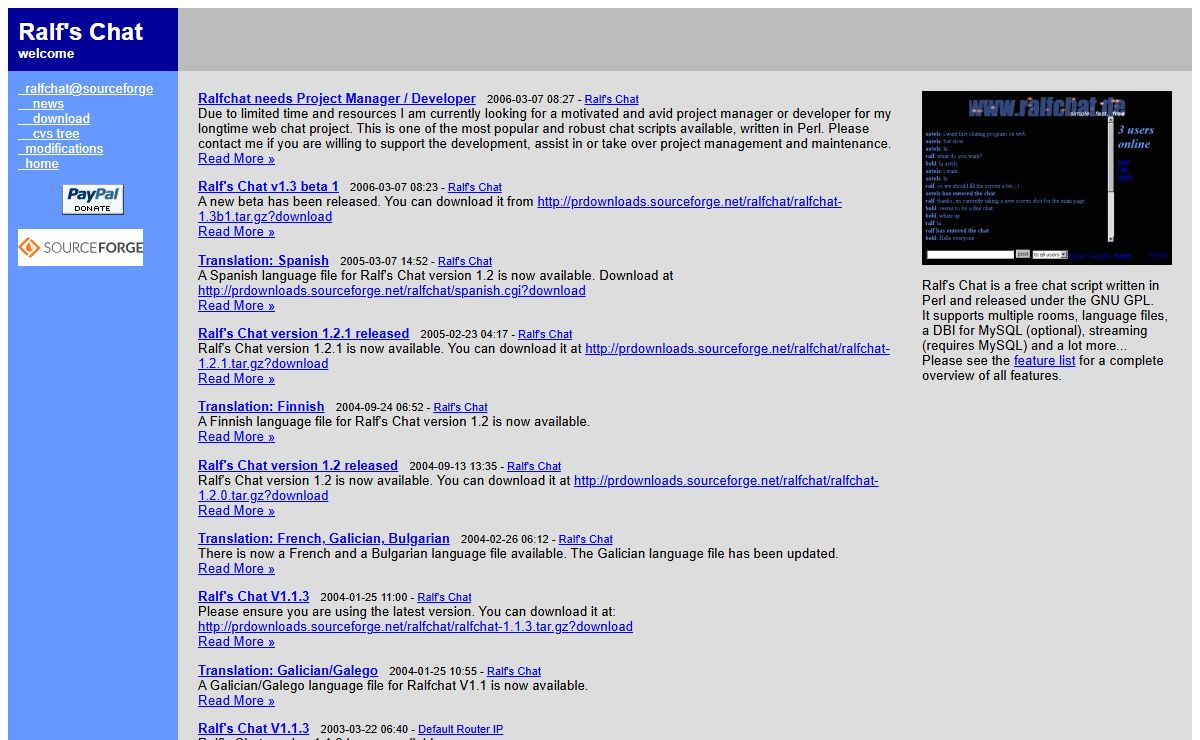Read More under V1.1.3 2004 post

pyautogui.click(x=236, y=641)
